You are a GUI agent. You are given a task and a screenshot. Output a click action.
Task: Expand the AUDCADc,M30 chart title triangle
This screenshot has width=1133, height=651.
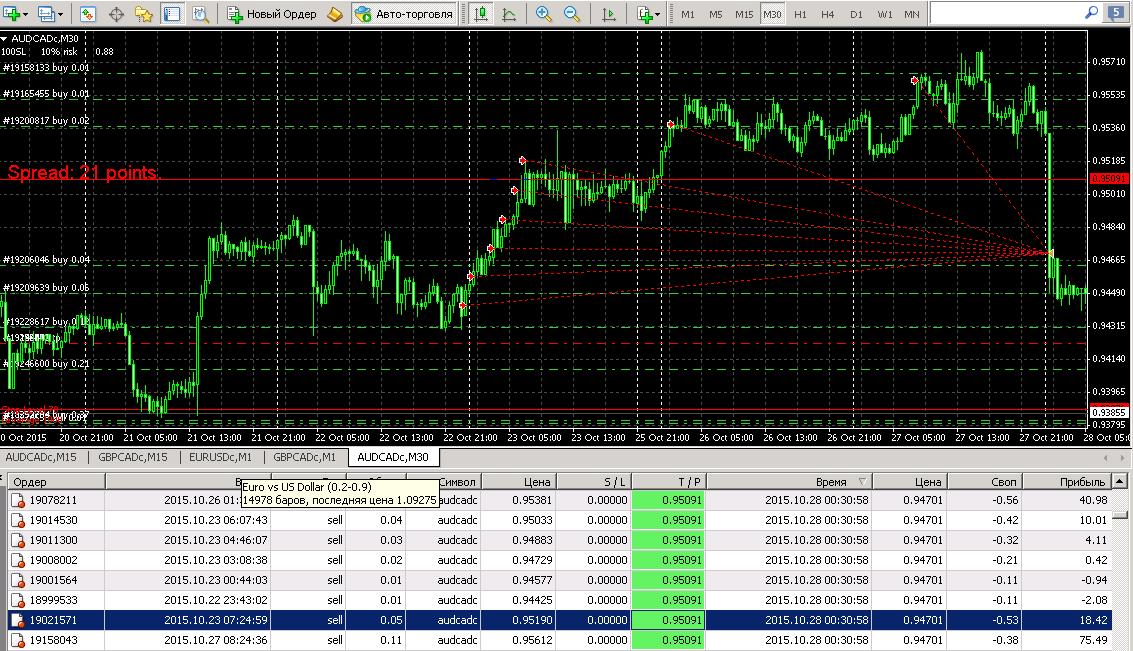click(x=4, y=38)
